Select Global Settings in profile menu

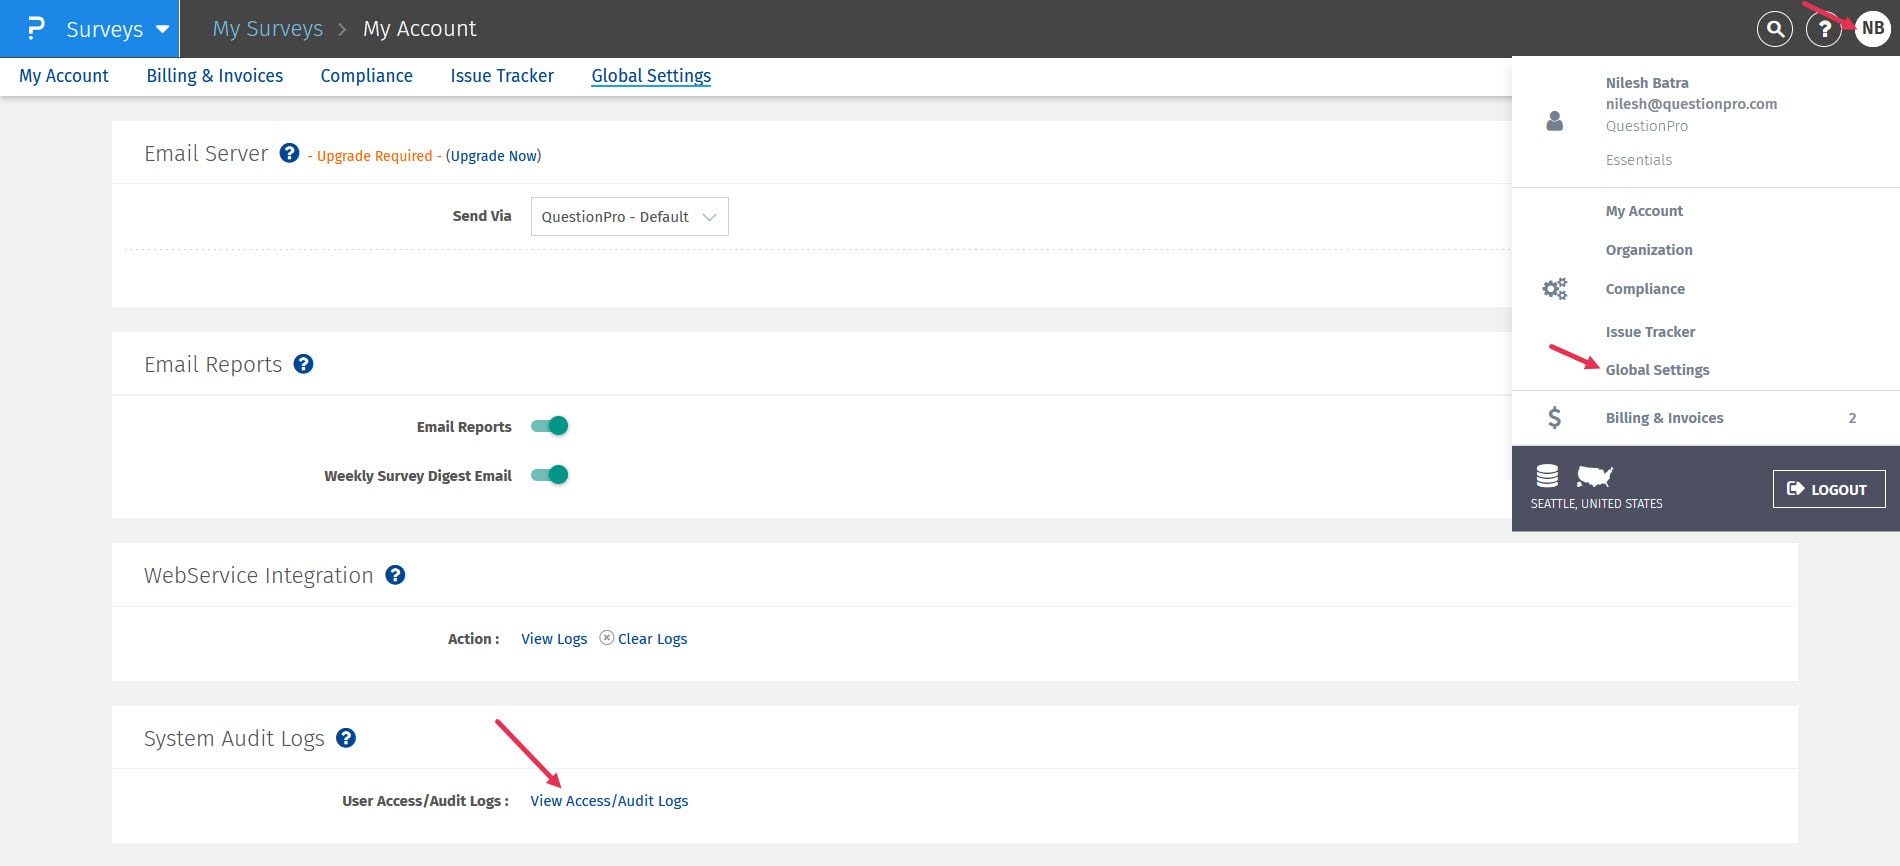point(1657,370)
